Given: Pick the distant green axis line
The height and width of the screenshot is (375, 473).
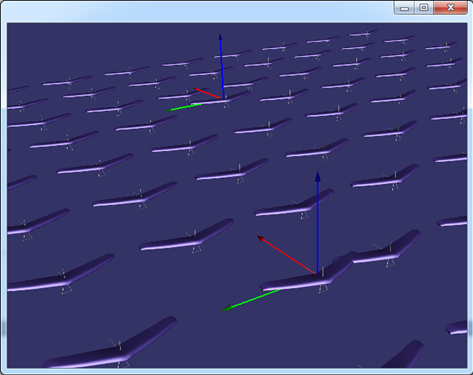Looking at the screenshot, I should (x=183, y=107).
